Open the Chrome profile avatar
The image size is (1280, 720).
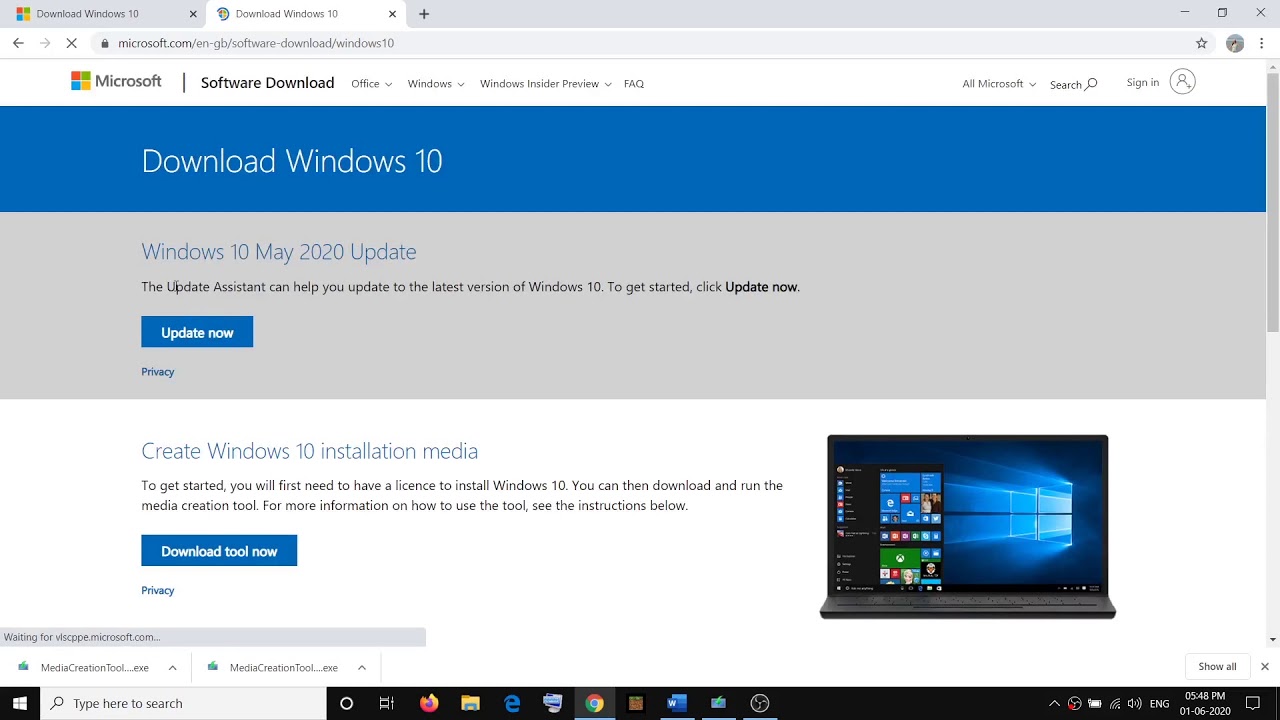coord(1235,43)
